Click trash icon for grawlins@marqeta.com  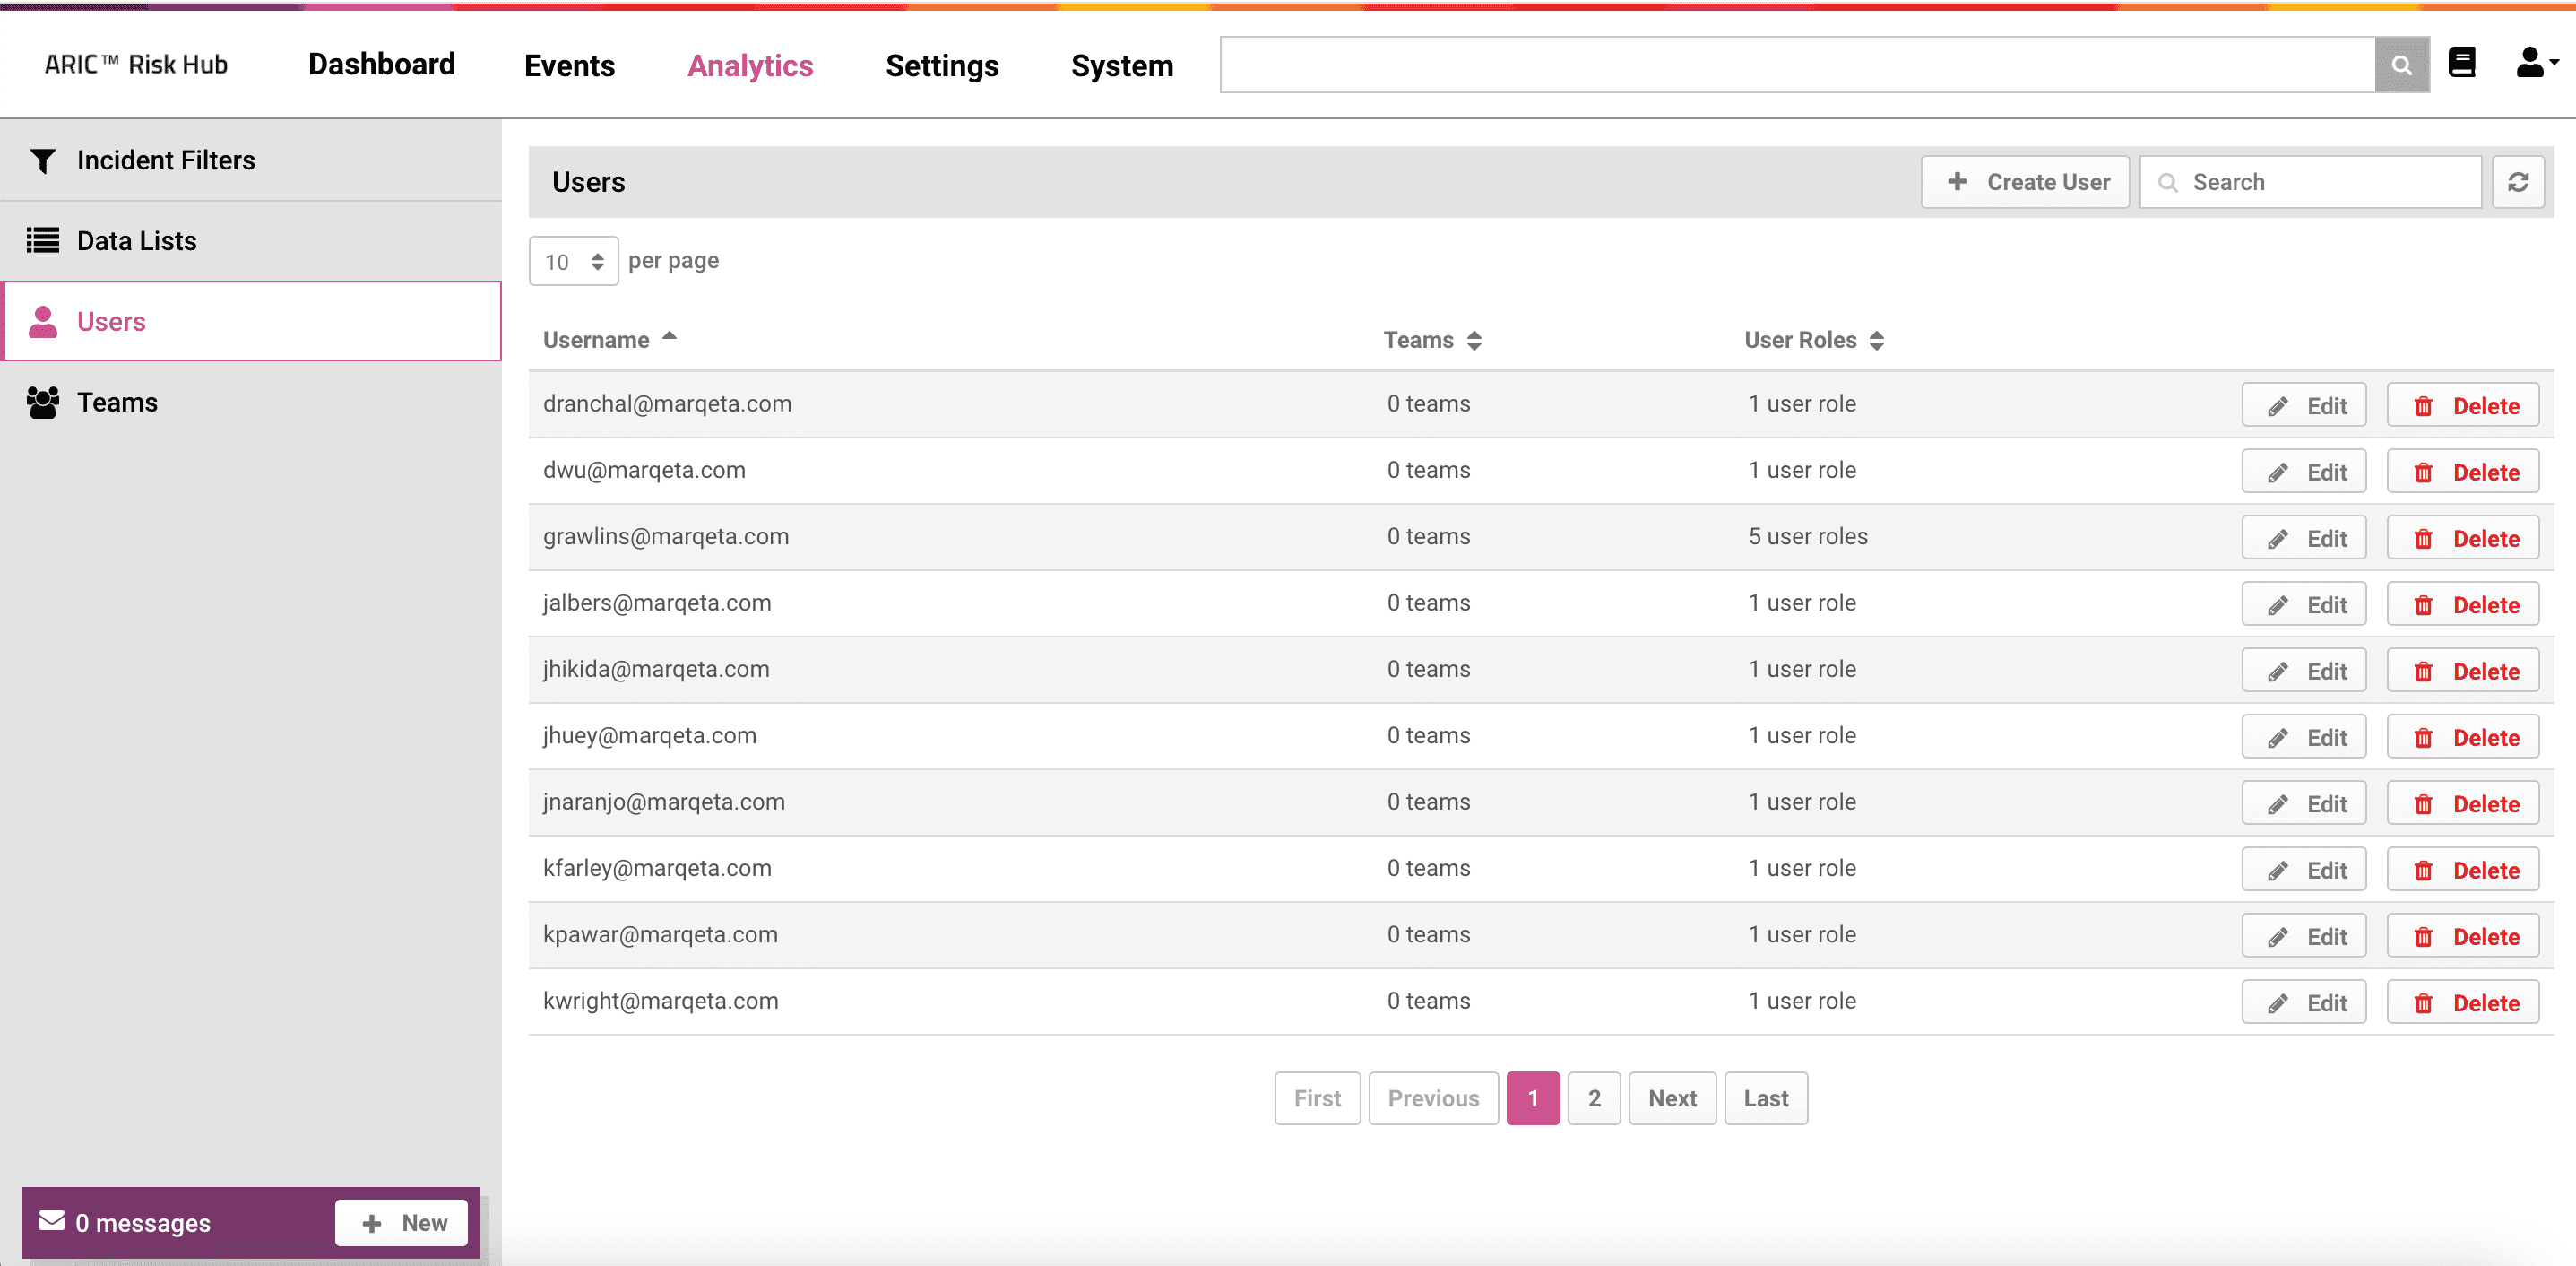(x=2423, y=540)
